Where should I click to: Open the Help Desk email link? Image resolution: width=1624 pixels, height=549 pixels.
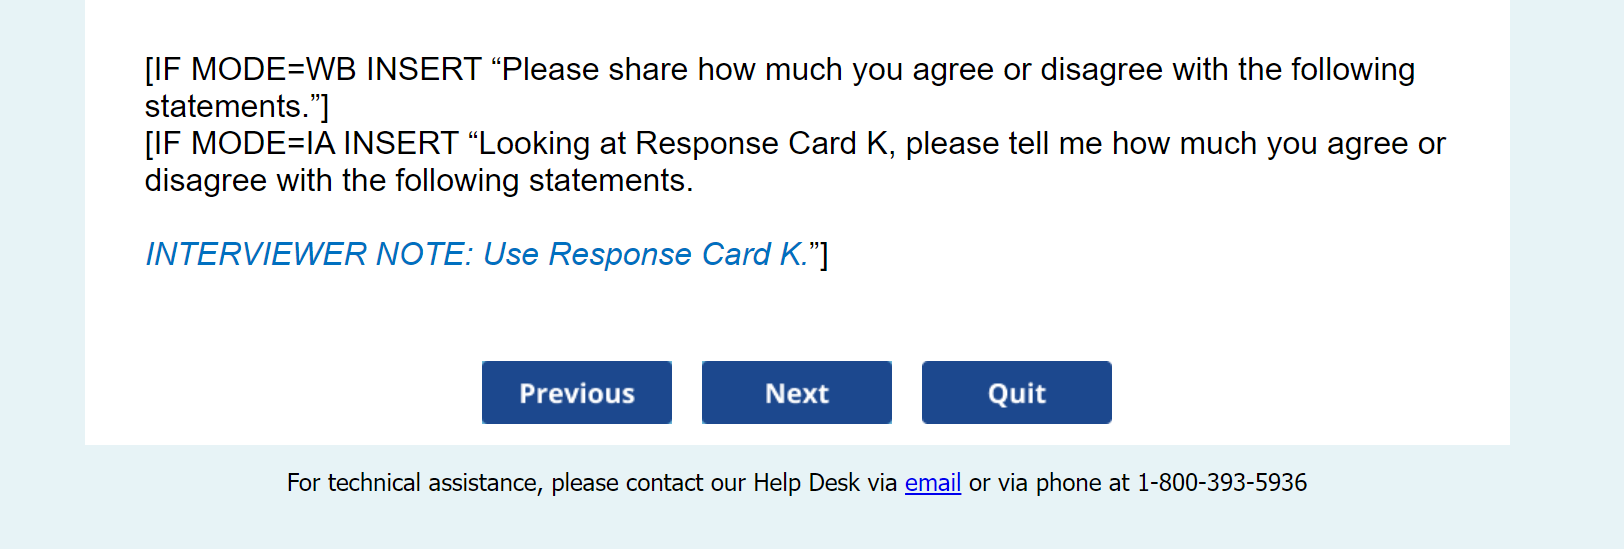[x=932, y=483]
